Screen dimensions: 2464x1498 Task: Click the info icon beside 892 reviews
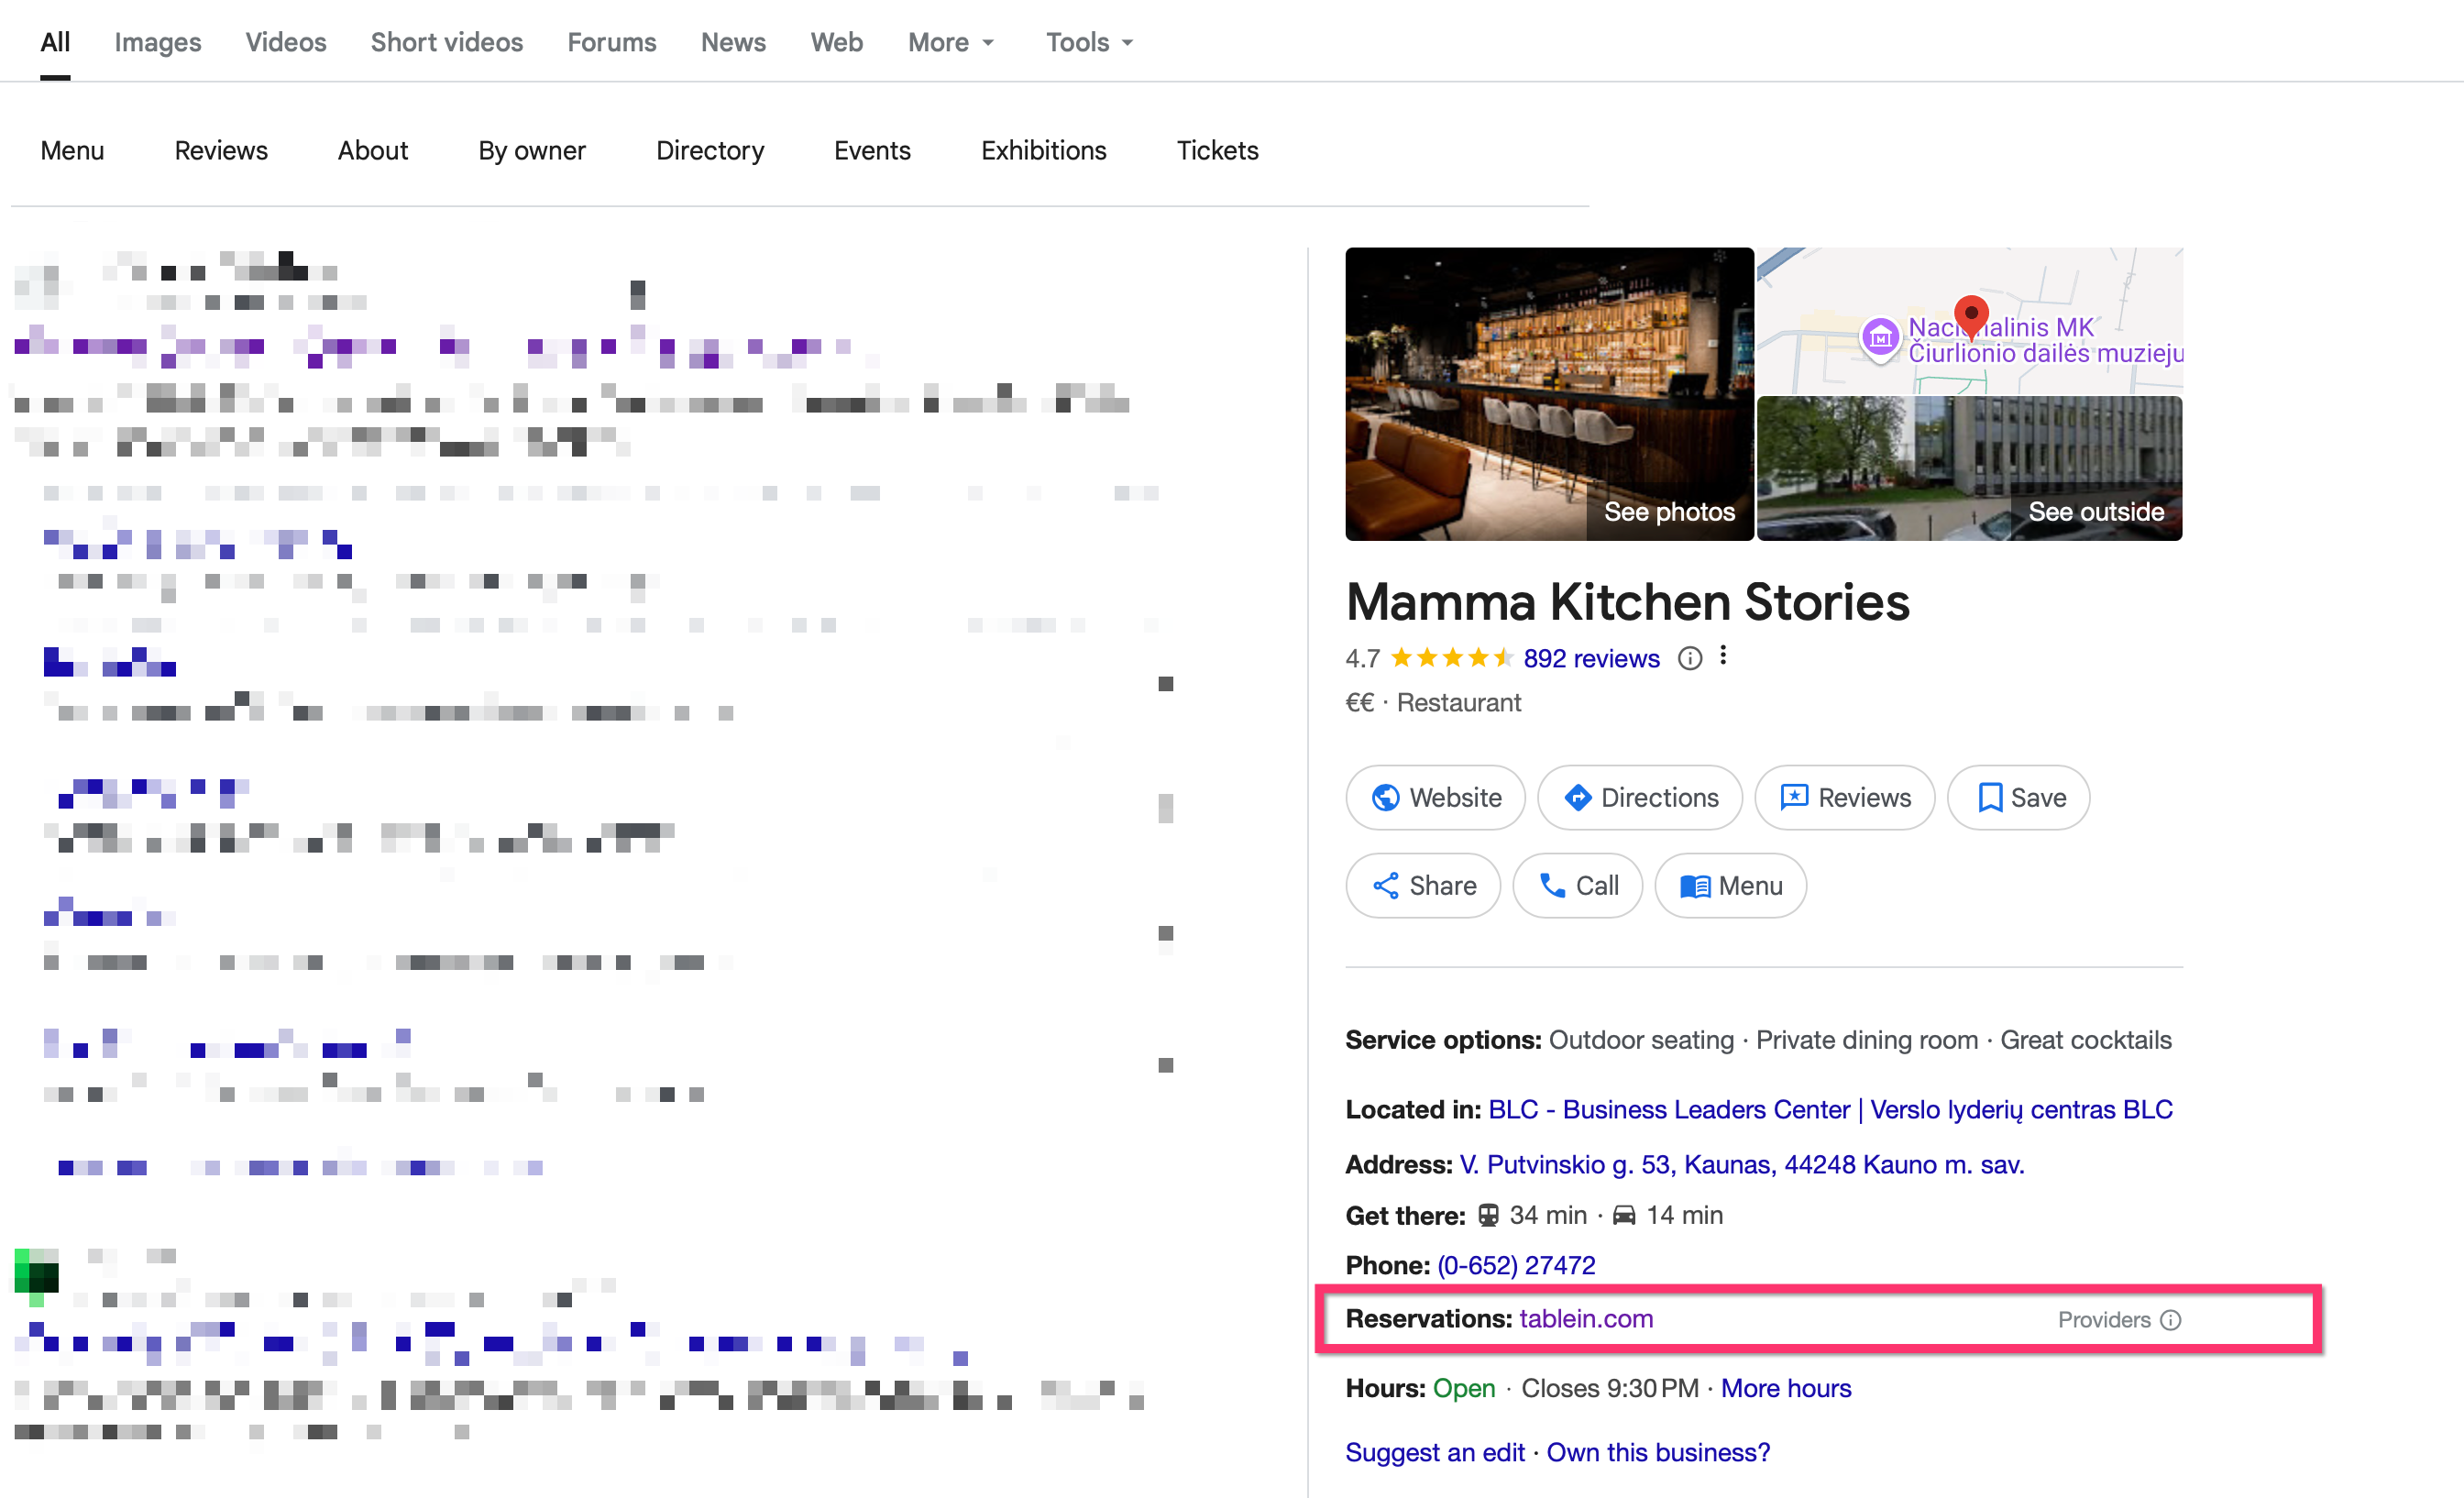tap(1689, 658)
